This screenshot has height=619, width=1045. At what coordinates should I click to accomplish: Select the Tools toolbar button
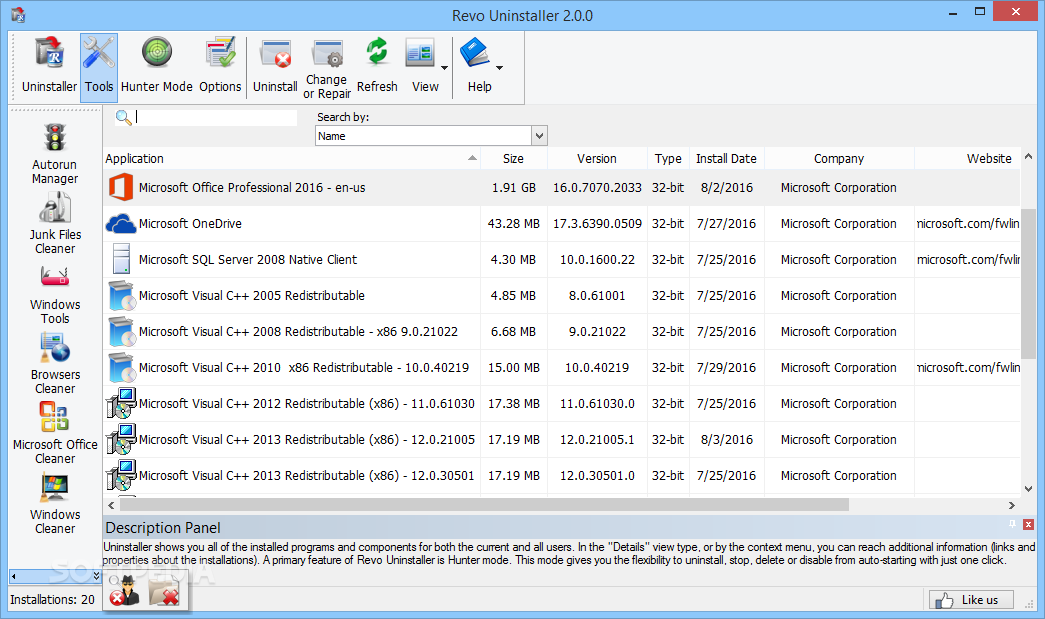point(99,66)
